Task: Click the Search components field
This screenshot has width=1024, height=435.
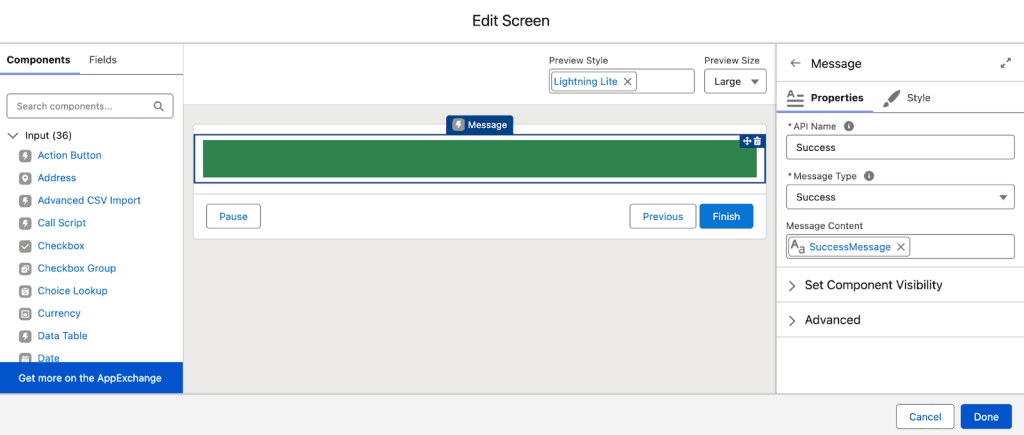Action: [x=89, y=106]
